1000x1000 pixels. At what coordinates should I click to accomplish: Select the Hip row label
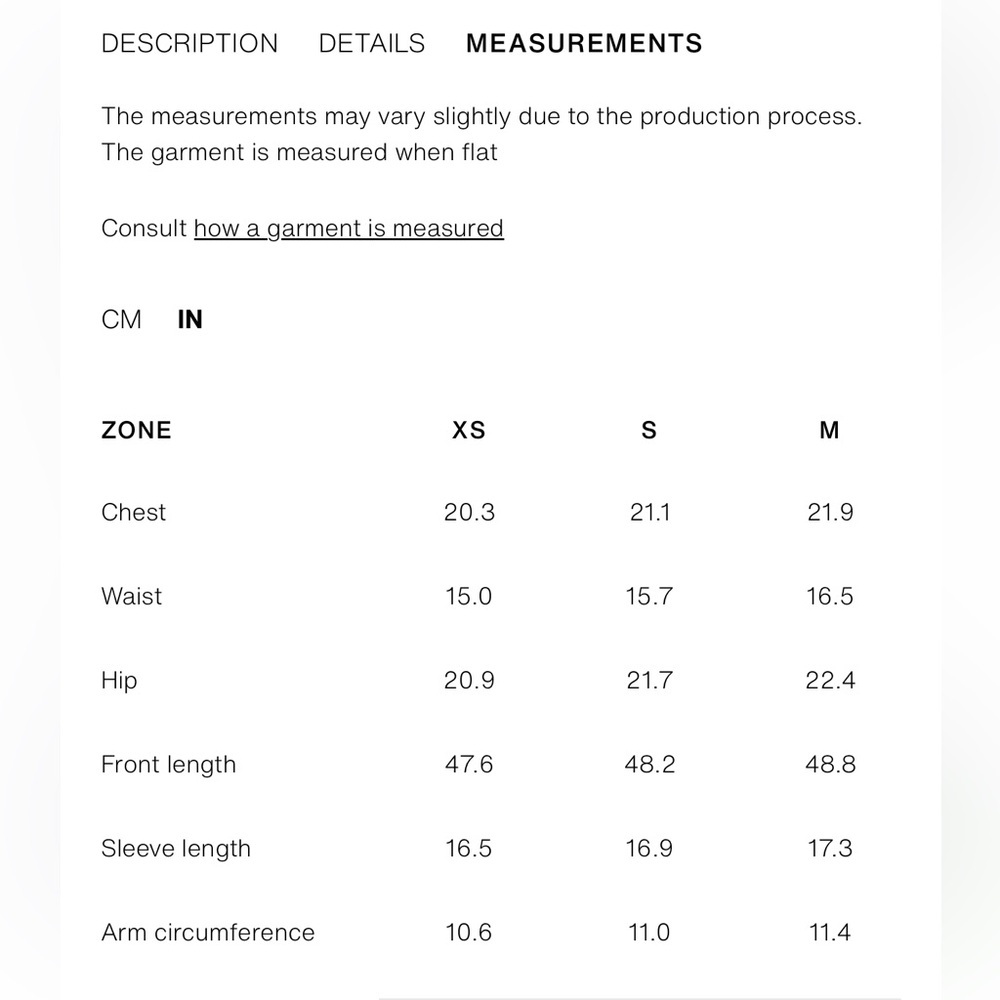[119, 680]
